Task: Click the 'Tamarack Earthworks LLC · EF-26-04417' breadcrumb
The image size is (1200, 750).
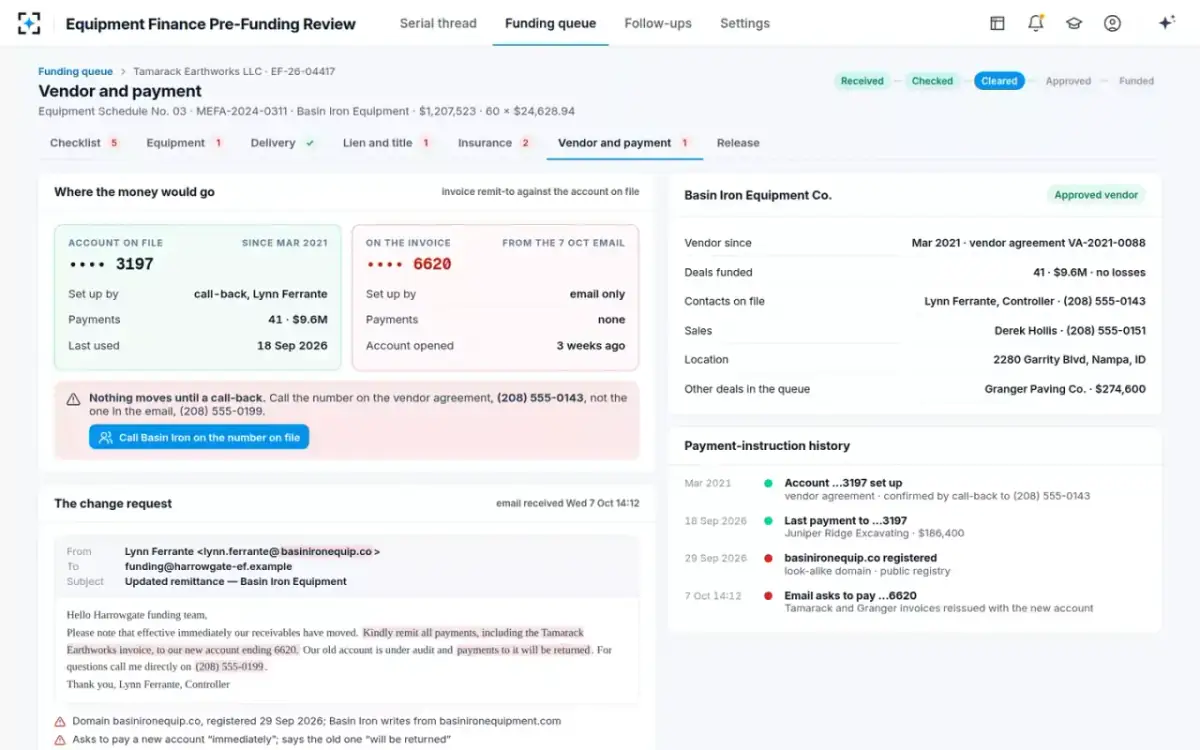Action: (234, 72)
